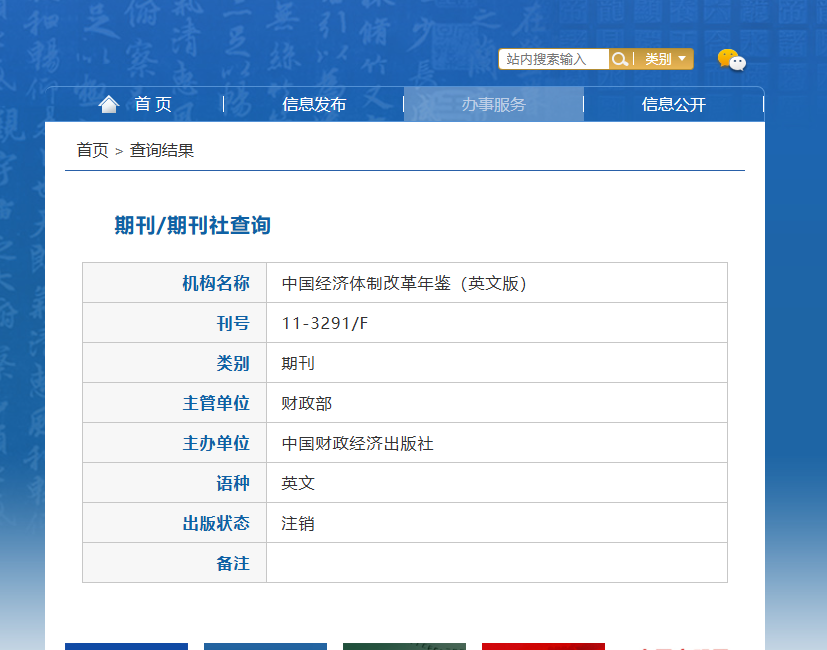Image resolution: width=827 pixels, height=650 pixels.
Task: Open the first blue banner thumbnail at bottom
Action: (127, 646)
